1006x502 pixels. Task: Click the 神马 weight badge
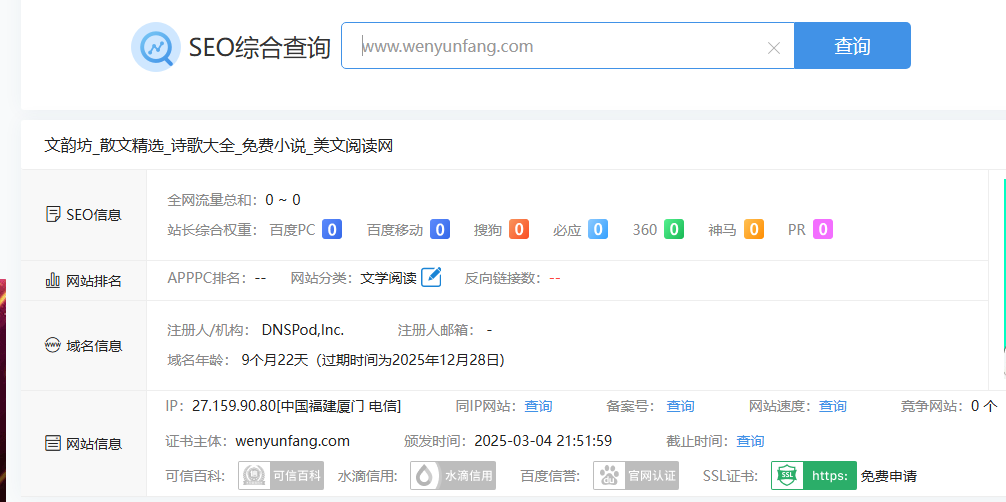pos(753,230)
